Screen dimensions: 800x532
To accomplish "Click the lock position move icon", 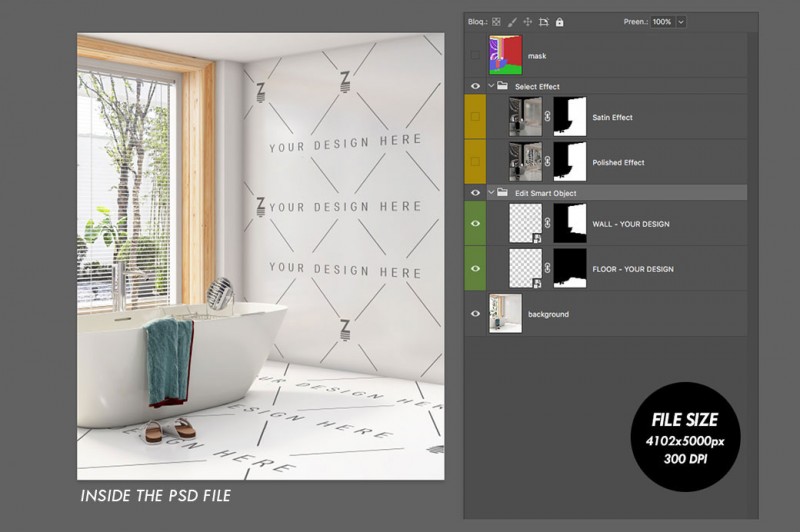I will tap(527, 21).
